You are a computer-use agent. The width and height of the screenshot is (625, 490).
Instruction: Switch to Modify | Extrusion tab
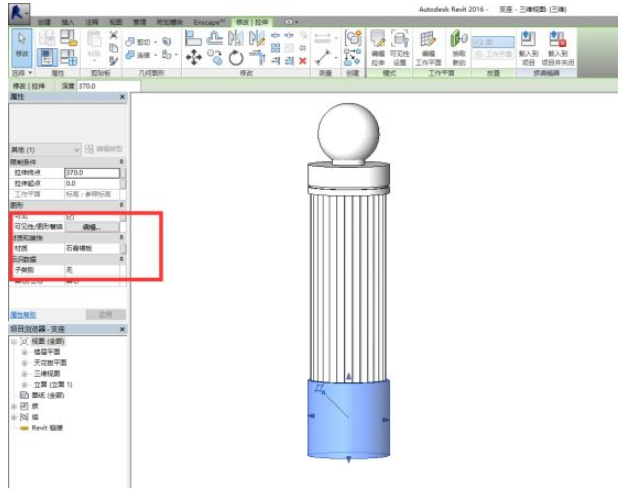(x=252, y=22)
